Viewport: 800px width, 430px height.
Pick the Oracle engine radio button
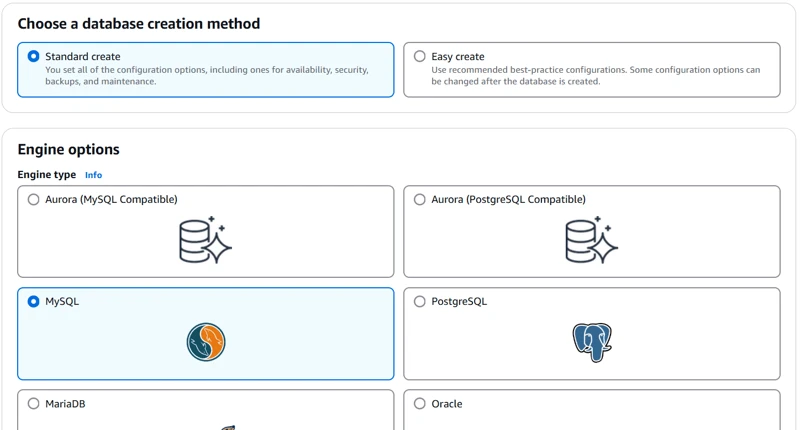(420, 404)
